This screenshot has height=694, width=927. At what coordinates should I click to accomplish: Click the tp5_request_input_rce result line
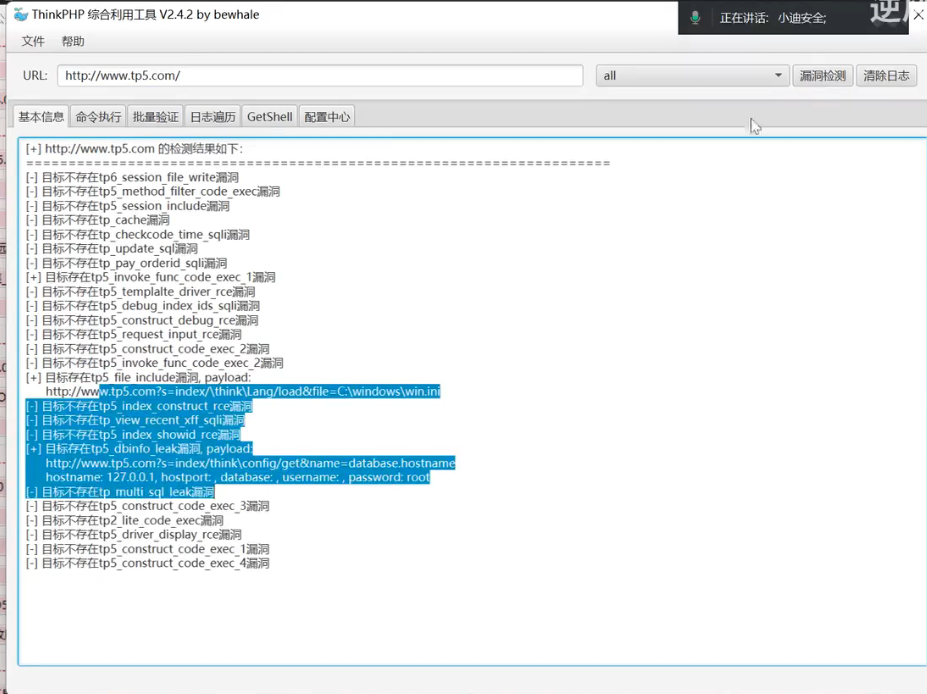tap(134, 335)
